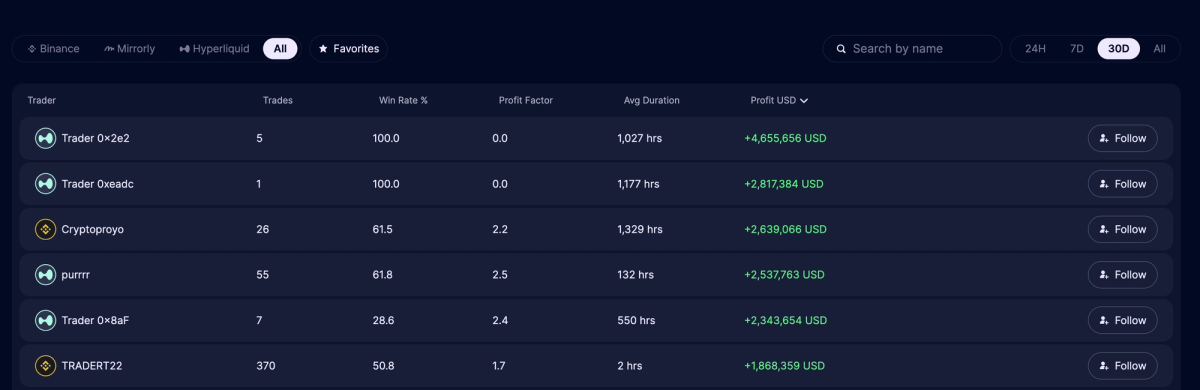Open Hyperliquid avatar of Trader 0×8aF
Screen dimensions: 1200x390
[x=45, y=320]
